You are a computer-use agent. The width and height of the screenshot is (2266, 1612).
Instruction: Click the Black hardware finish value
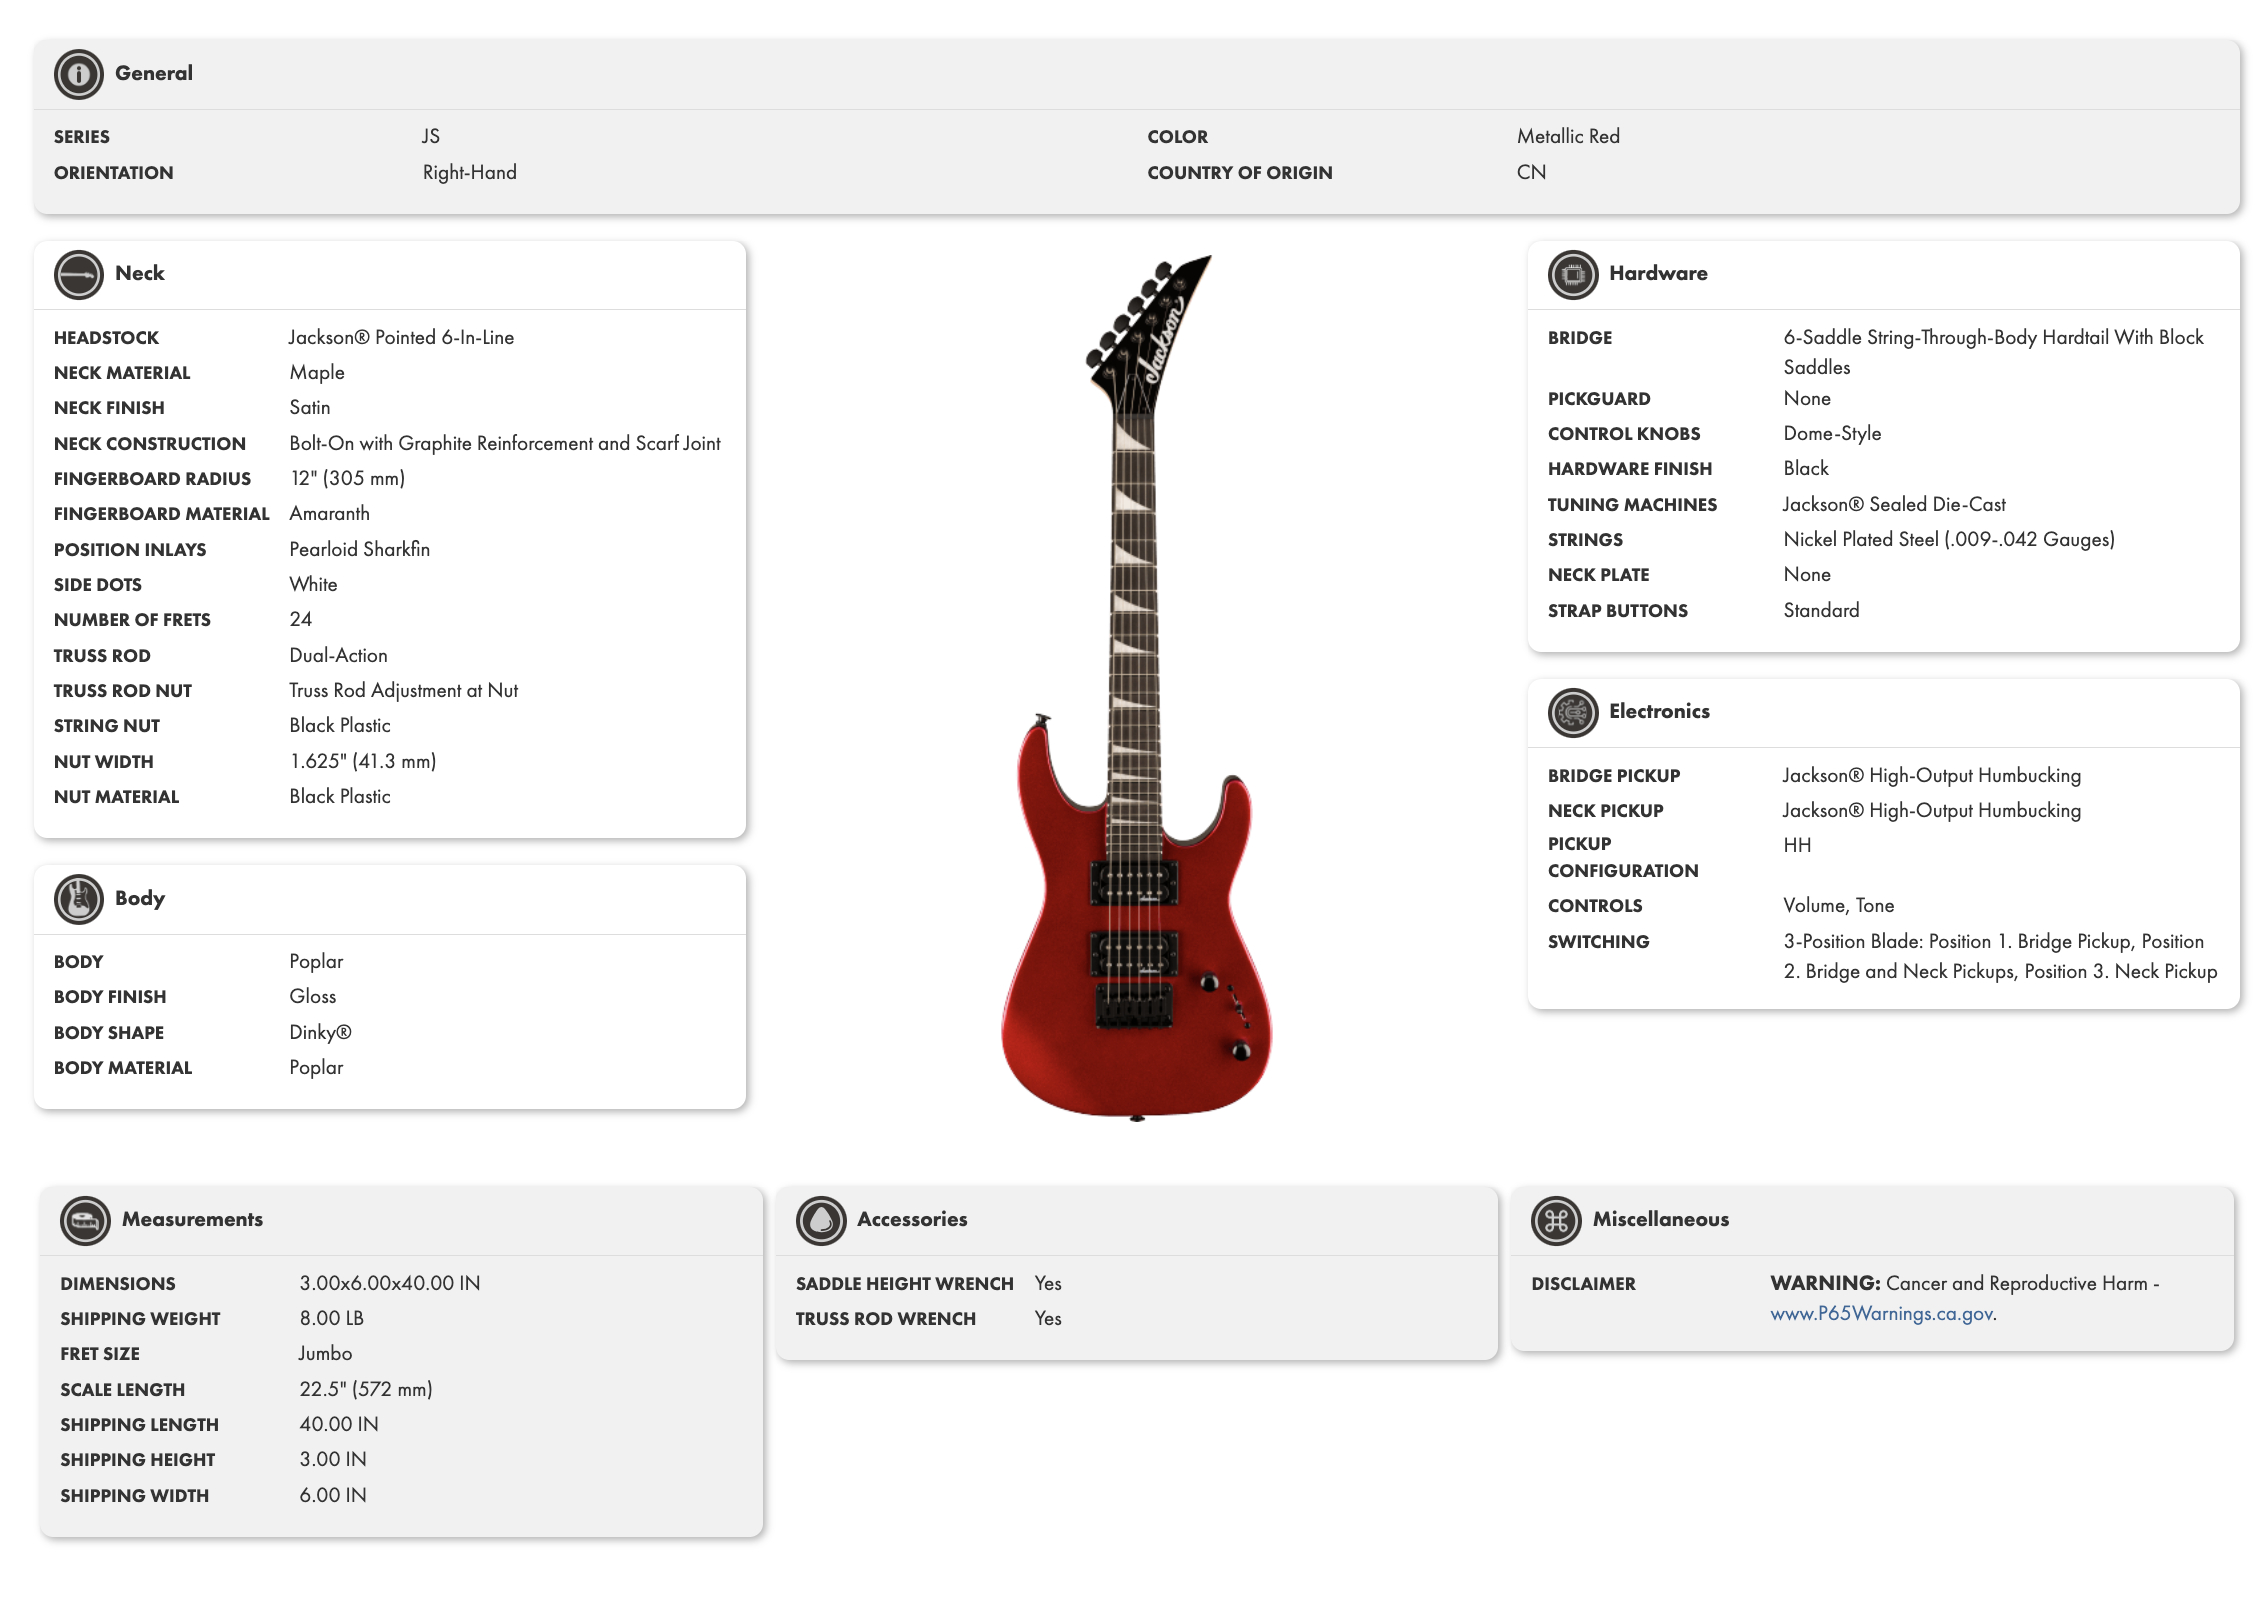click(x=1806, y=468)
